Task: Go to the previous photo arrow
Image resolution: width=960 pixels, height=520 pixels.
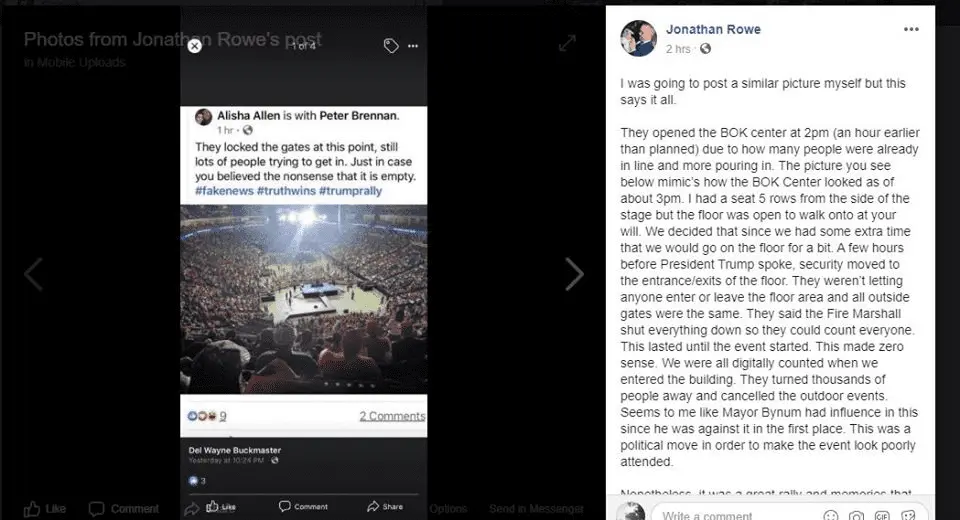Action: click(x=34, y=273)
